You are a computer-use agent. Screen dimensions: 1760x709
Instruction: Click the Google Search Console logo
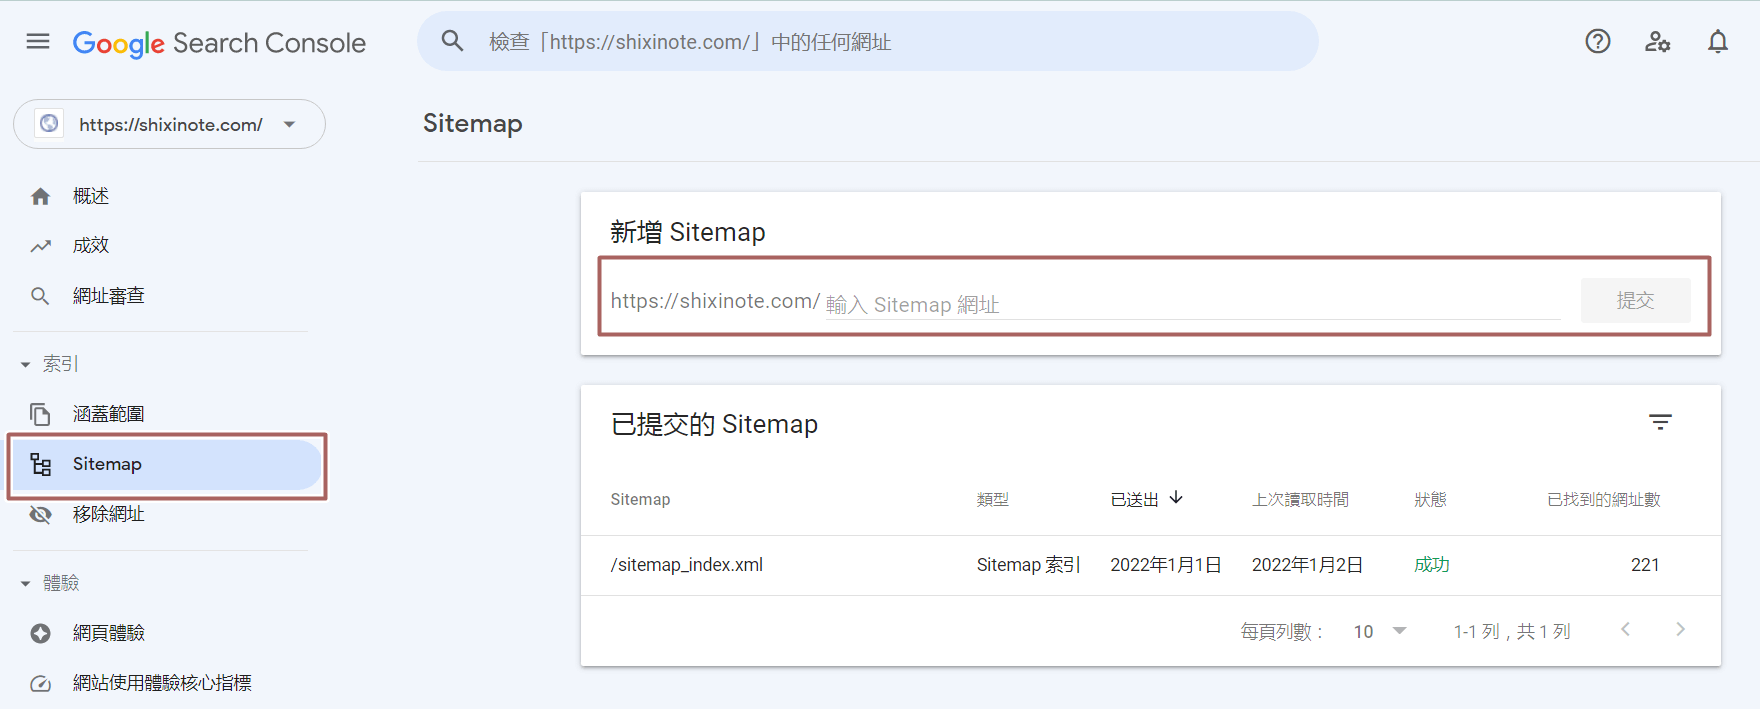[219, 43]
